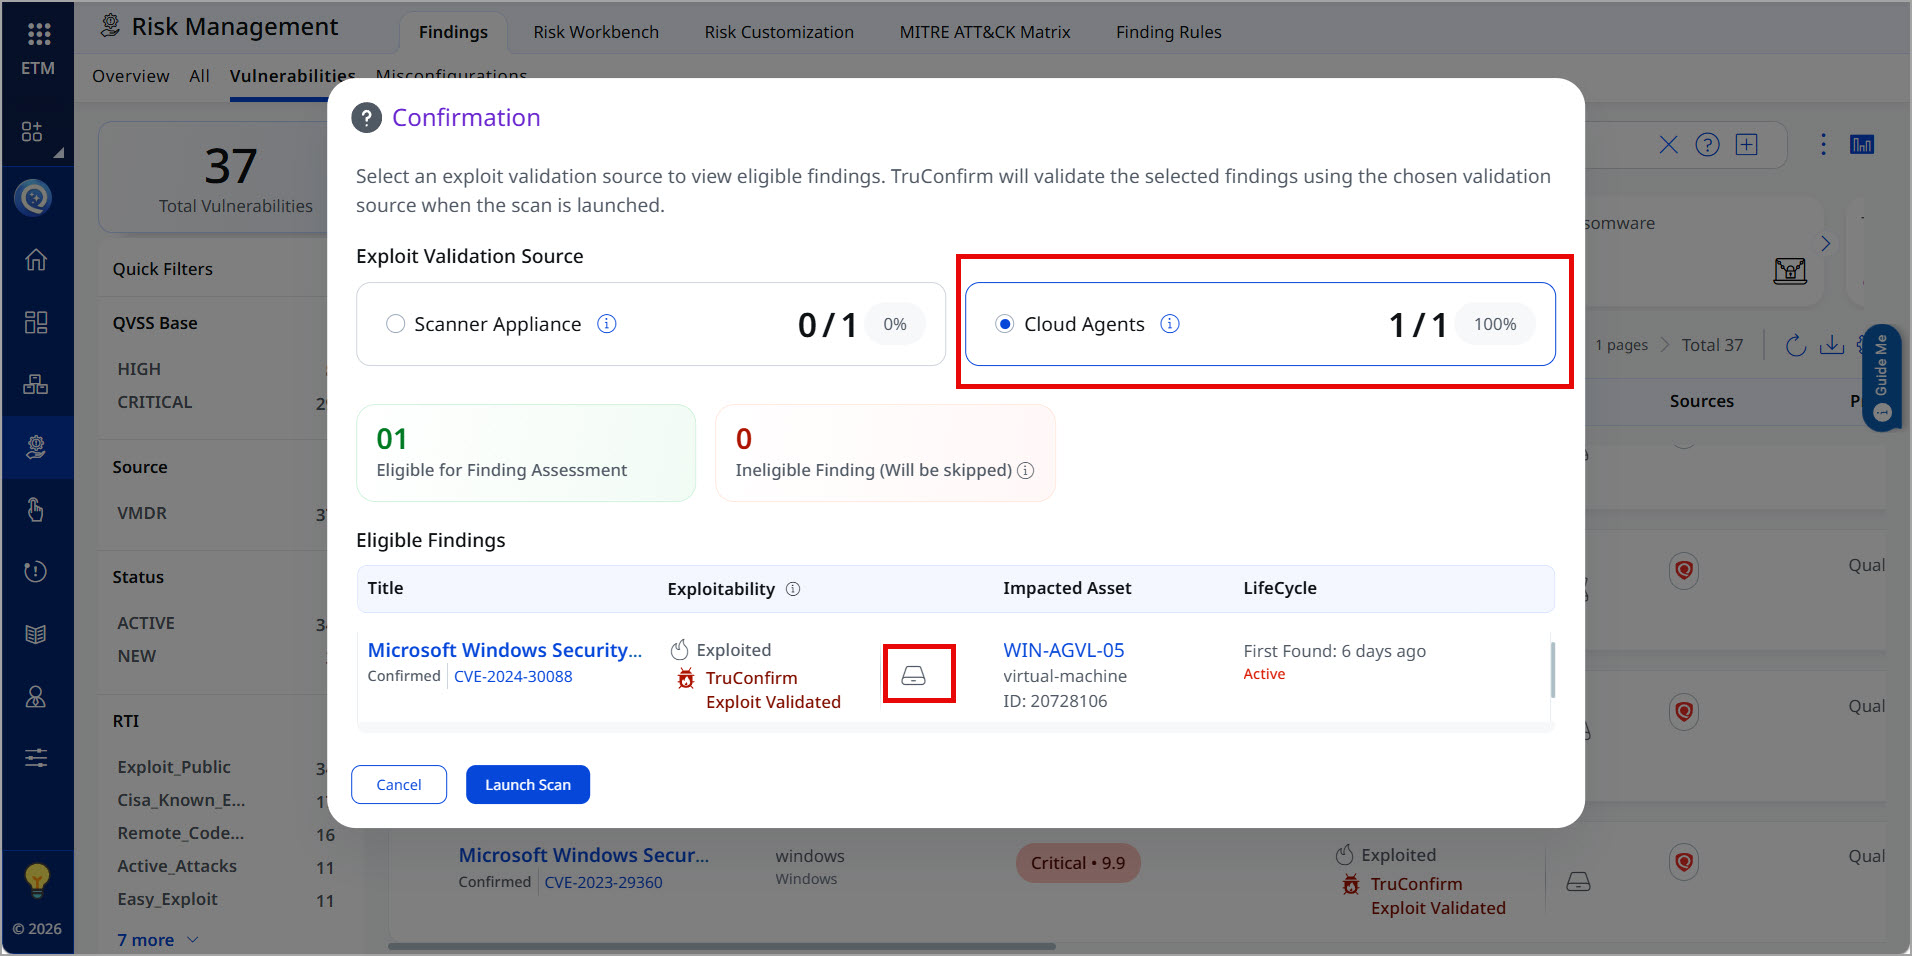The width and height of the screenshot is (1912, 956).
Task: Open the Finding Rules tab
Action: (x=1169, y=32)
